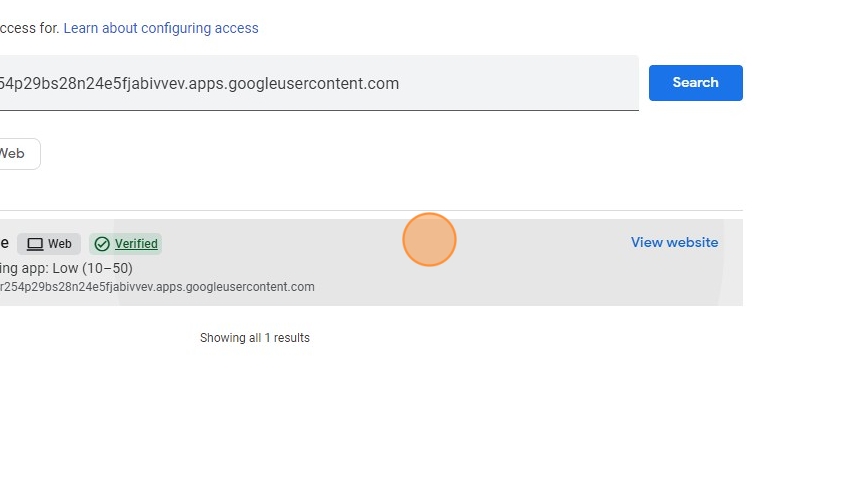Screen dimensions: 860x481
Task: Select the Web filter chip
Action: tap(14, 154)
